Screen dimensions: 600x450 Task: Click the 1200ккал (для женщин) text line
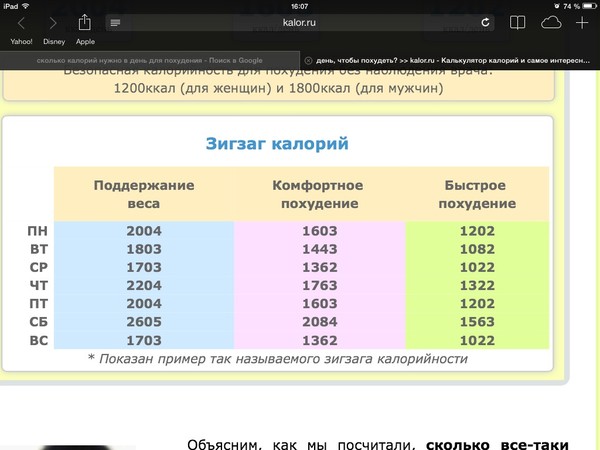pyautogui.click(x=279, y=88)
